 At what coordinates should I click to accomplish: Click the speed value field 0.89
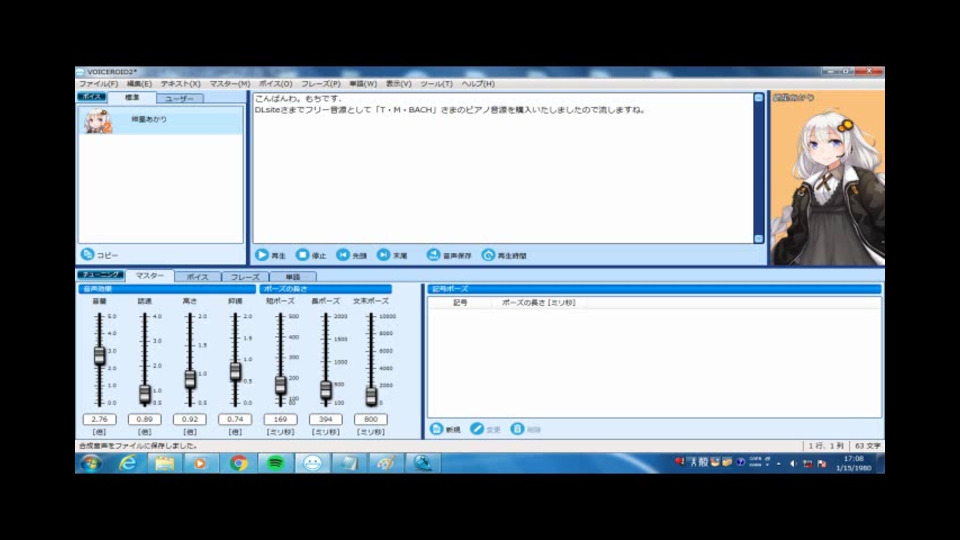tap(144, 419)
